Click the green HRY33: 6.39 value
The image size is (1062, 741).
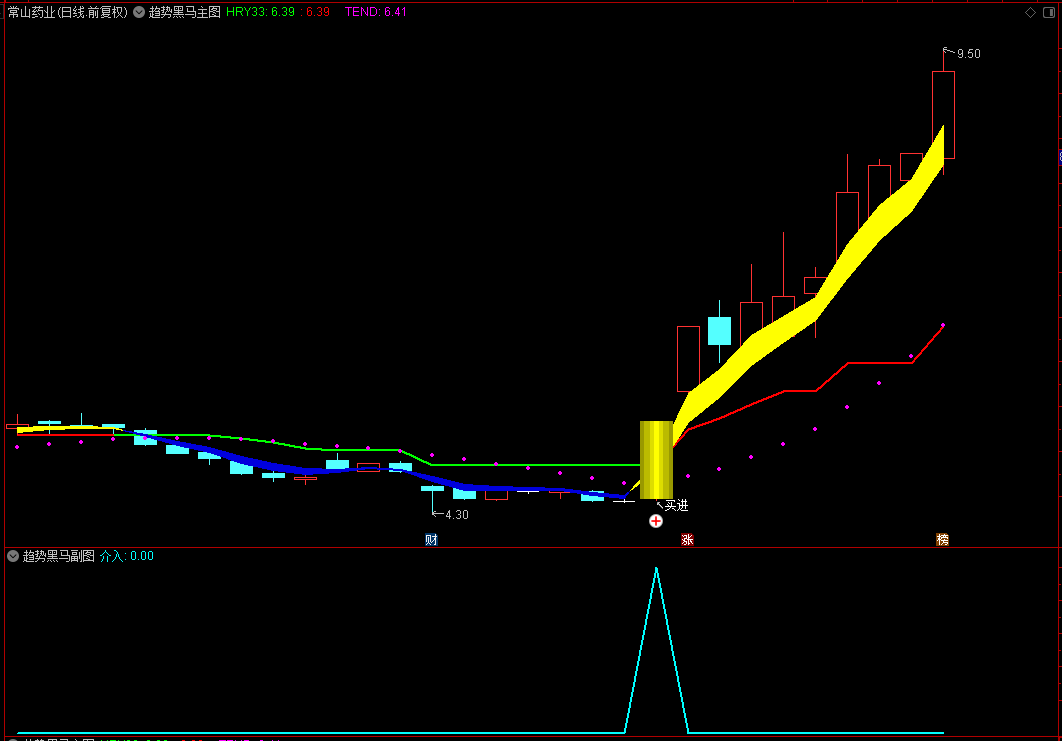coord(260,12)
